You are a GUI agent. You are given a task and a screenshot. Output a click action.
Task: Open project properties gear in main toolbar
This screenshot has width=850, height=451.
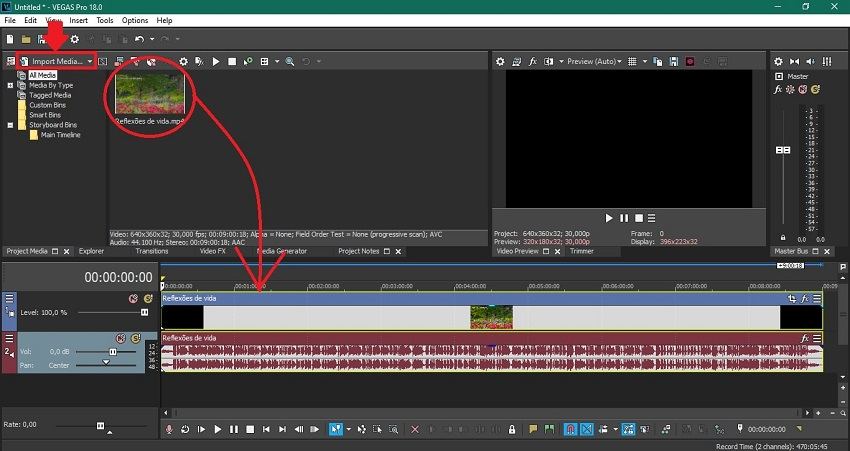74,39
